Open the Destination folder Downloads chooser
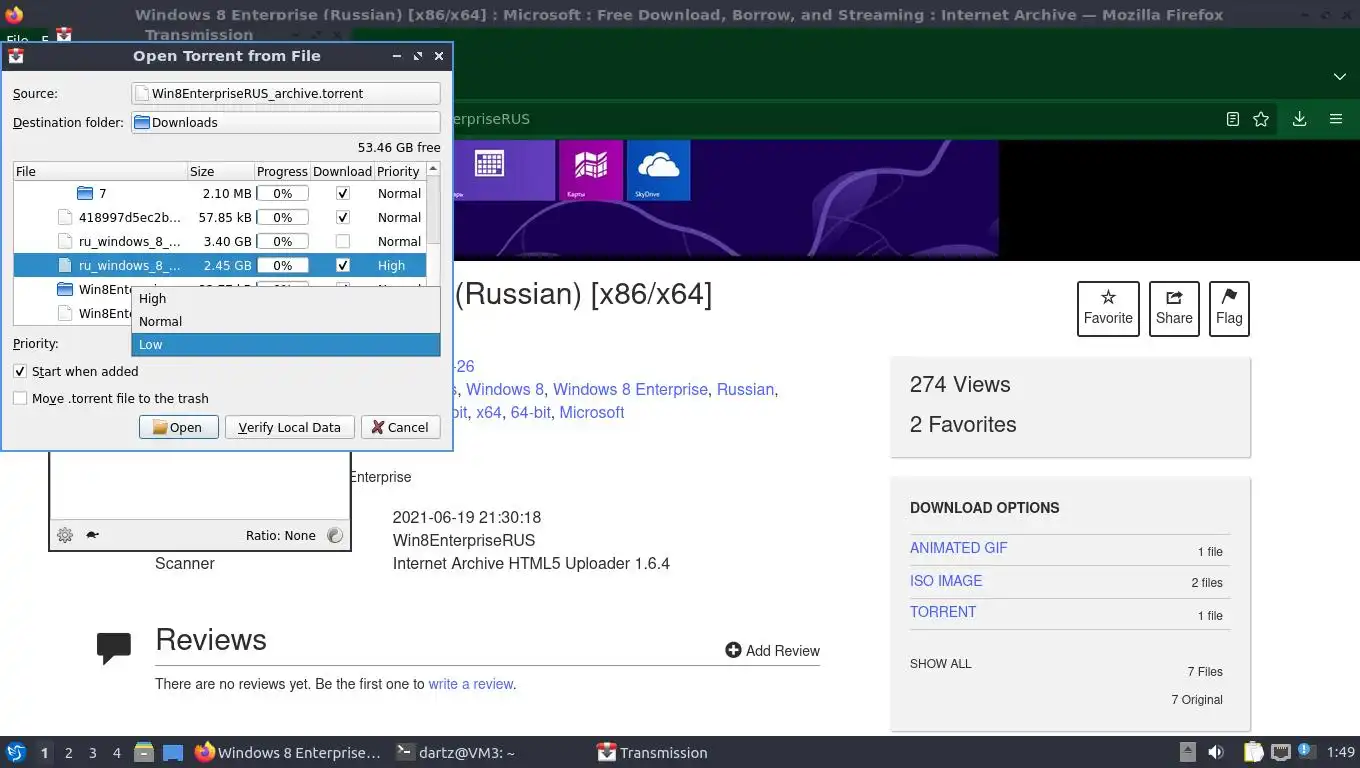 point(286,122)
